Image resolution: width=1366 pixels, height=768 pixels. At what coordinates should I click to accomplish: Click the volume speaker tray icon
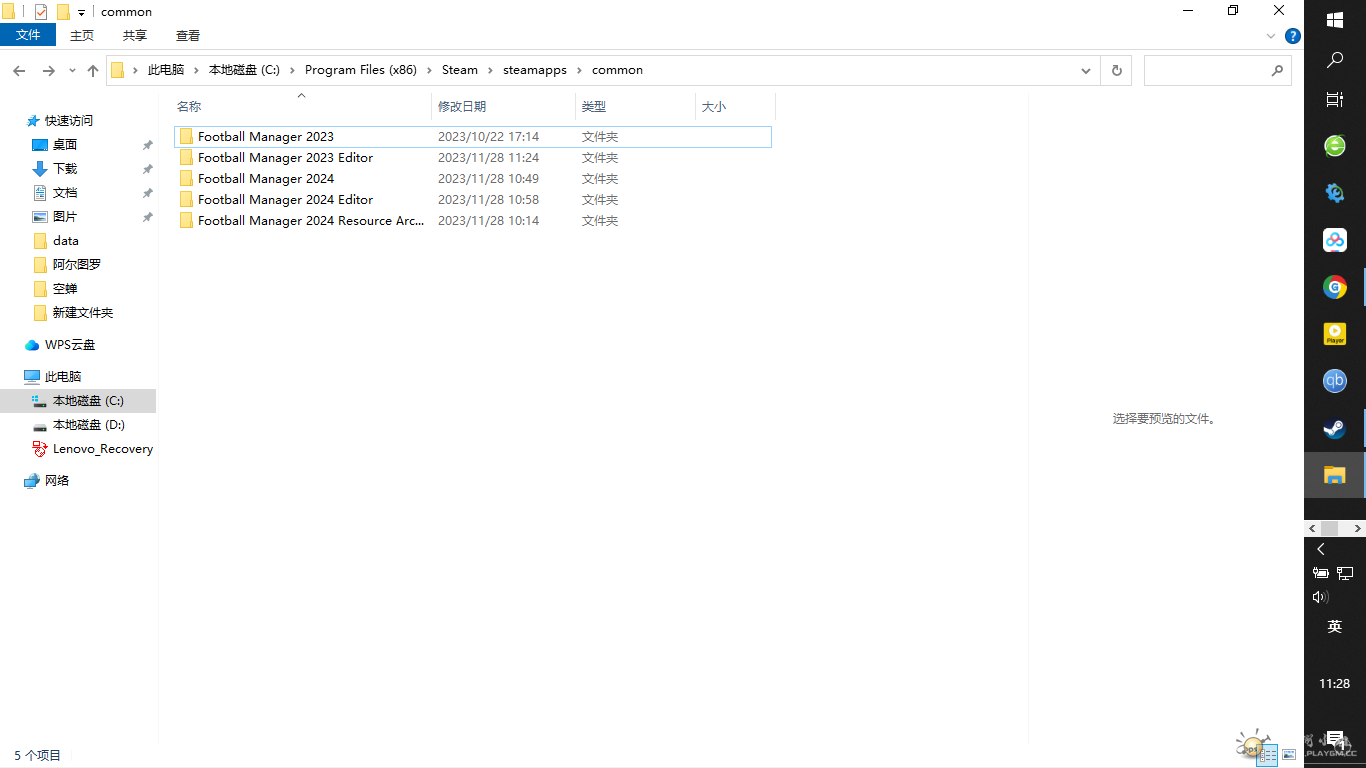tap(1320, 597)
